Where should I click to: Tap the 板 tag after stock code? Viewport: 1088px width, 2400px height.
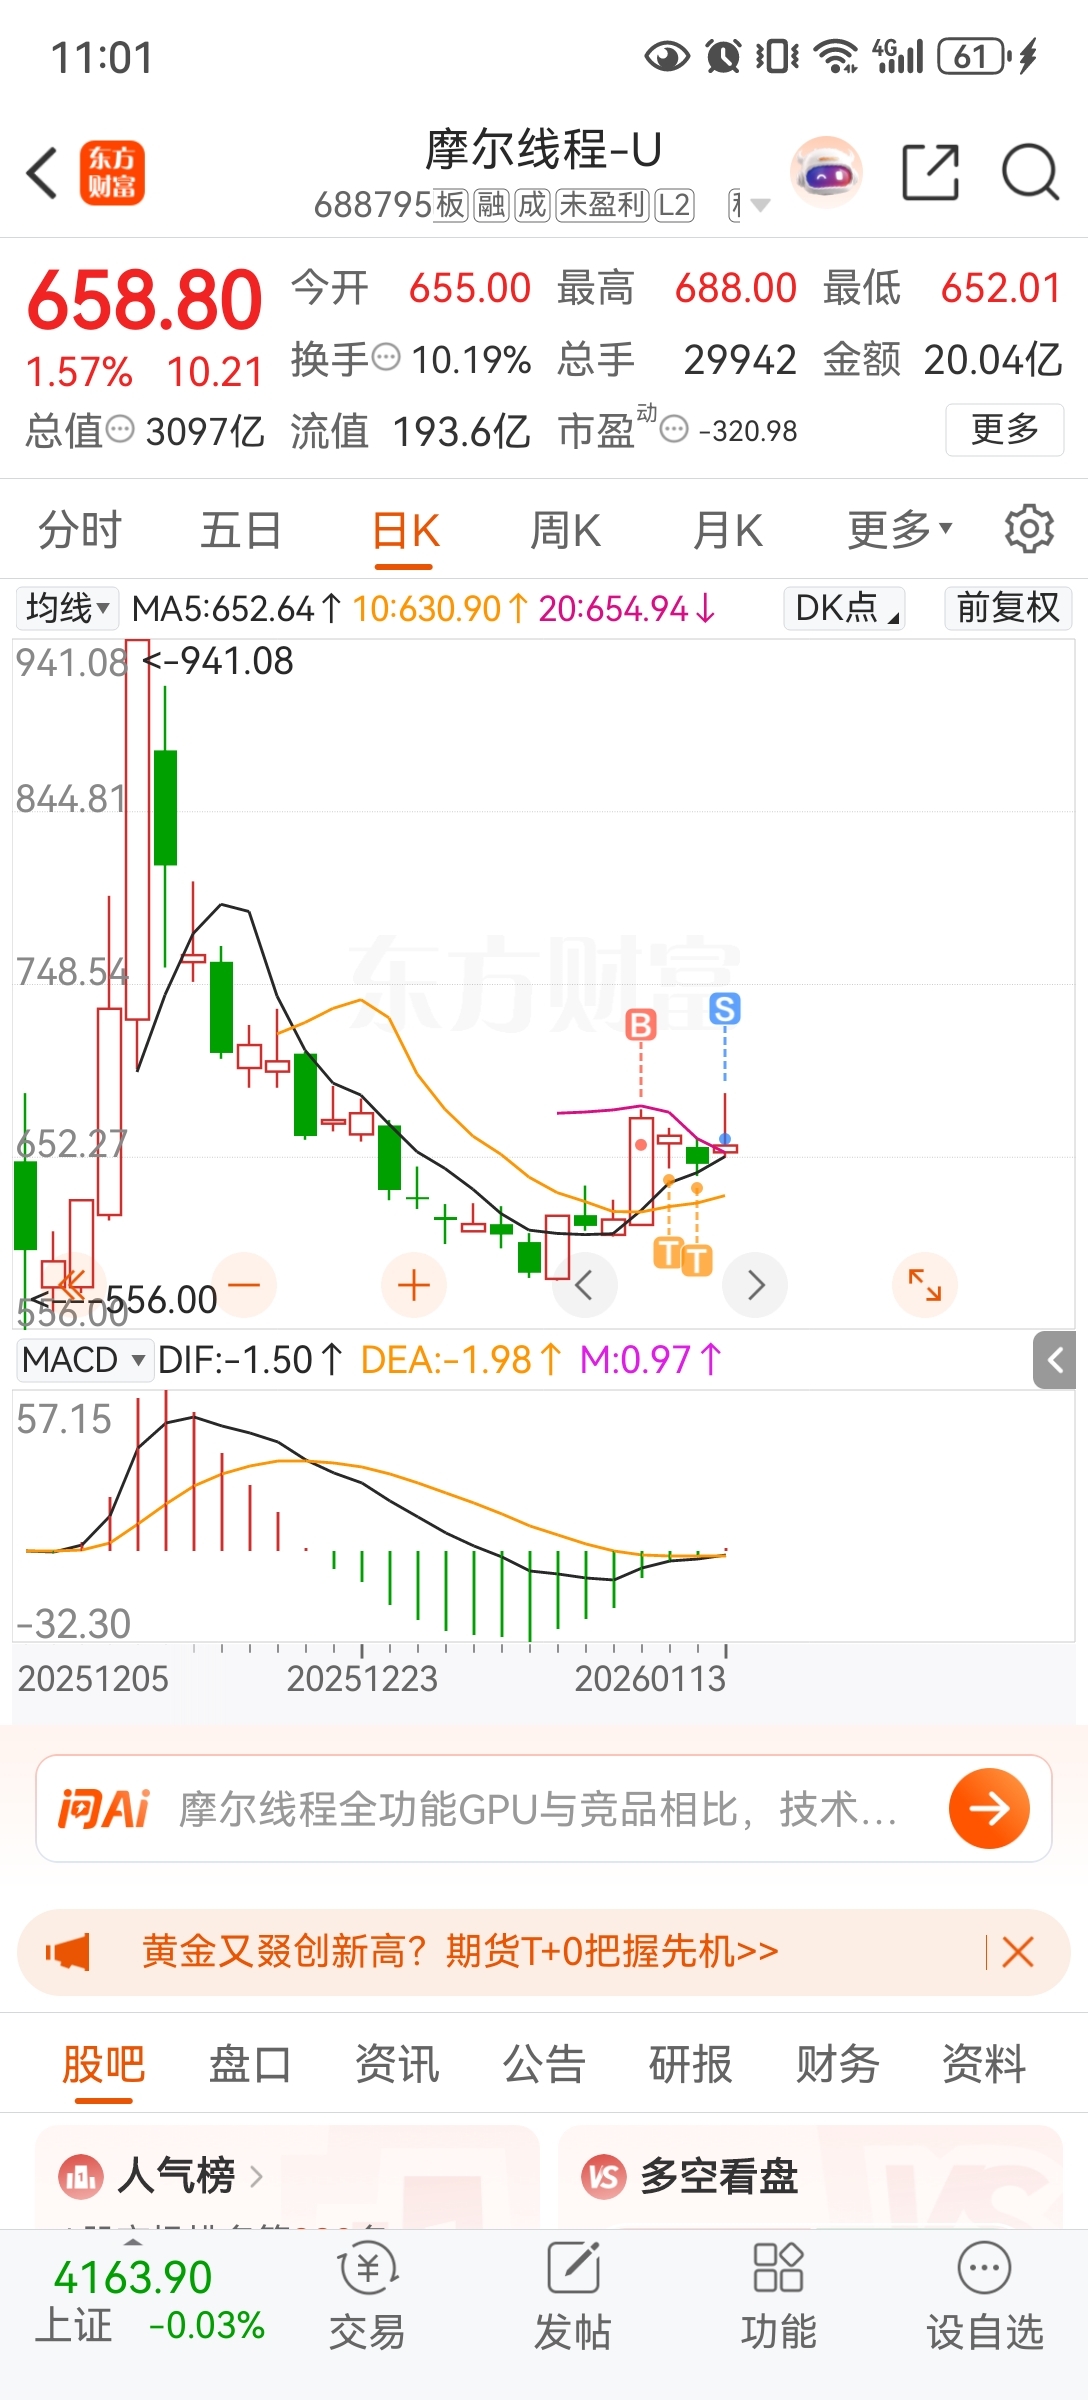(451, 205)
